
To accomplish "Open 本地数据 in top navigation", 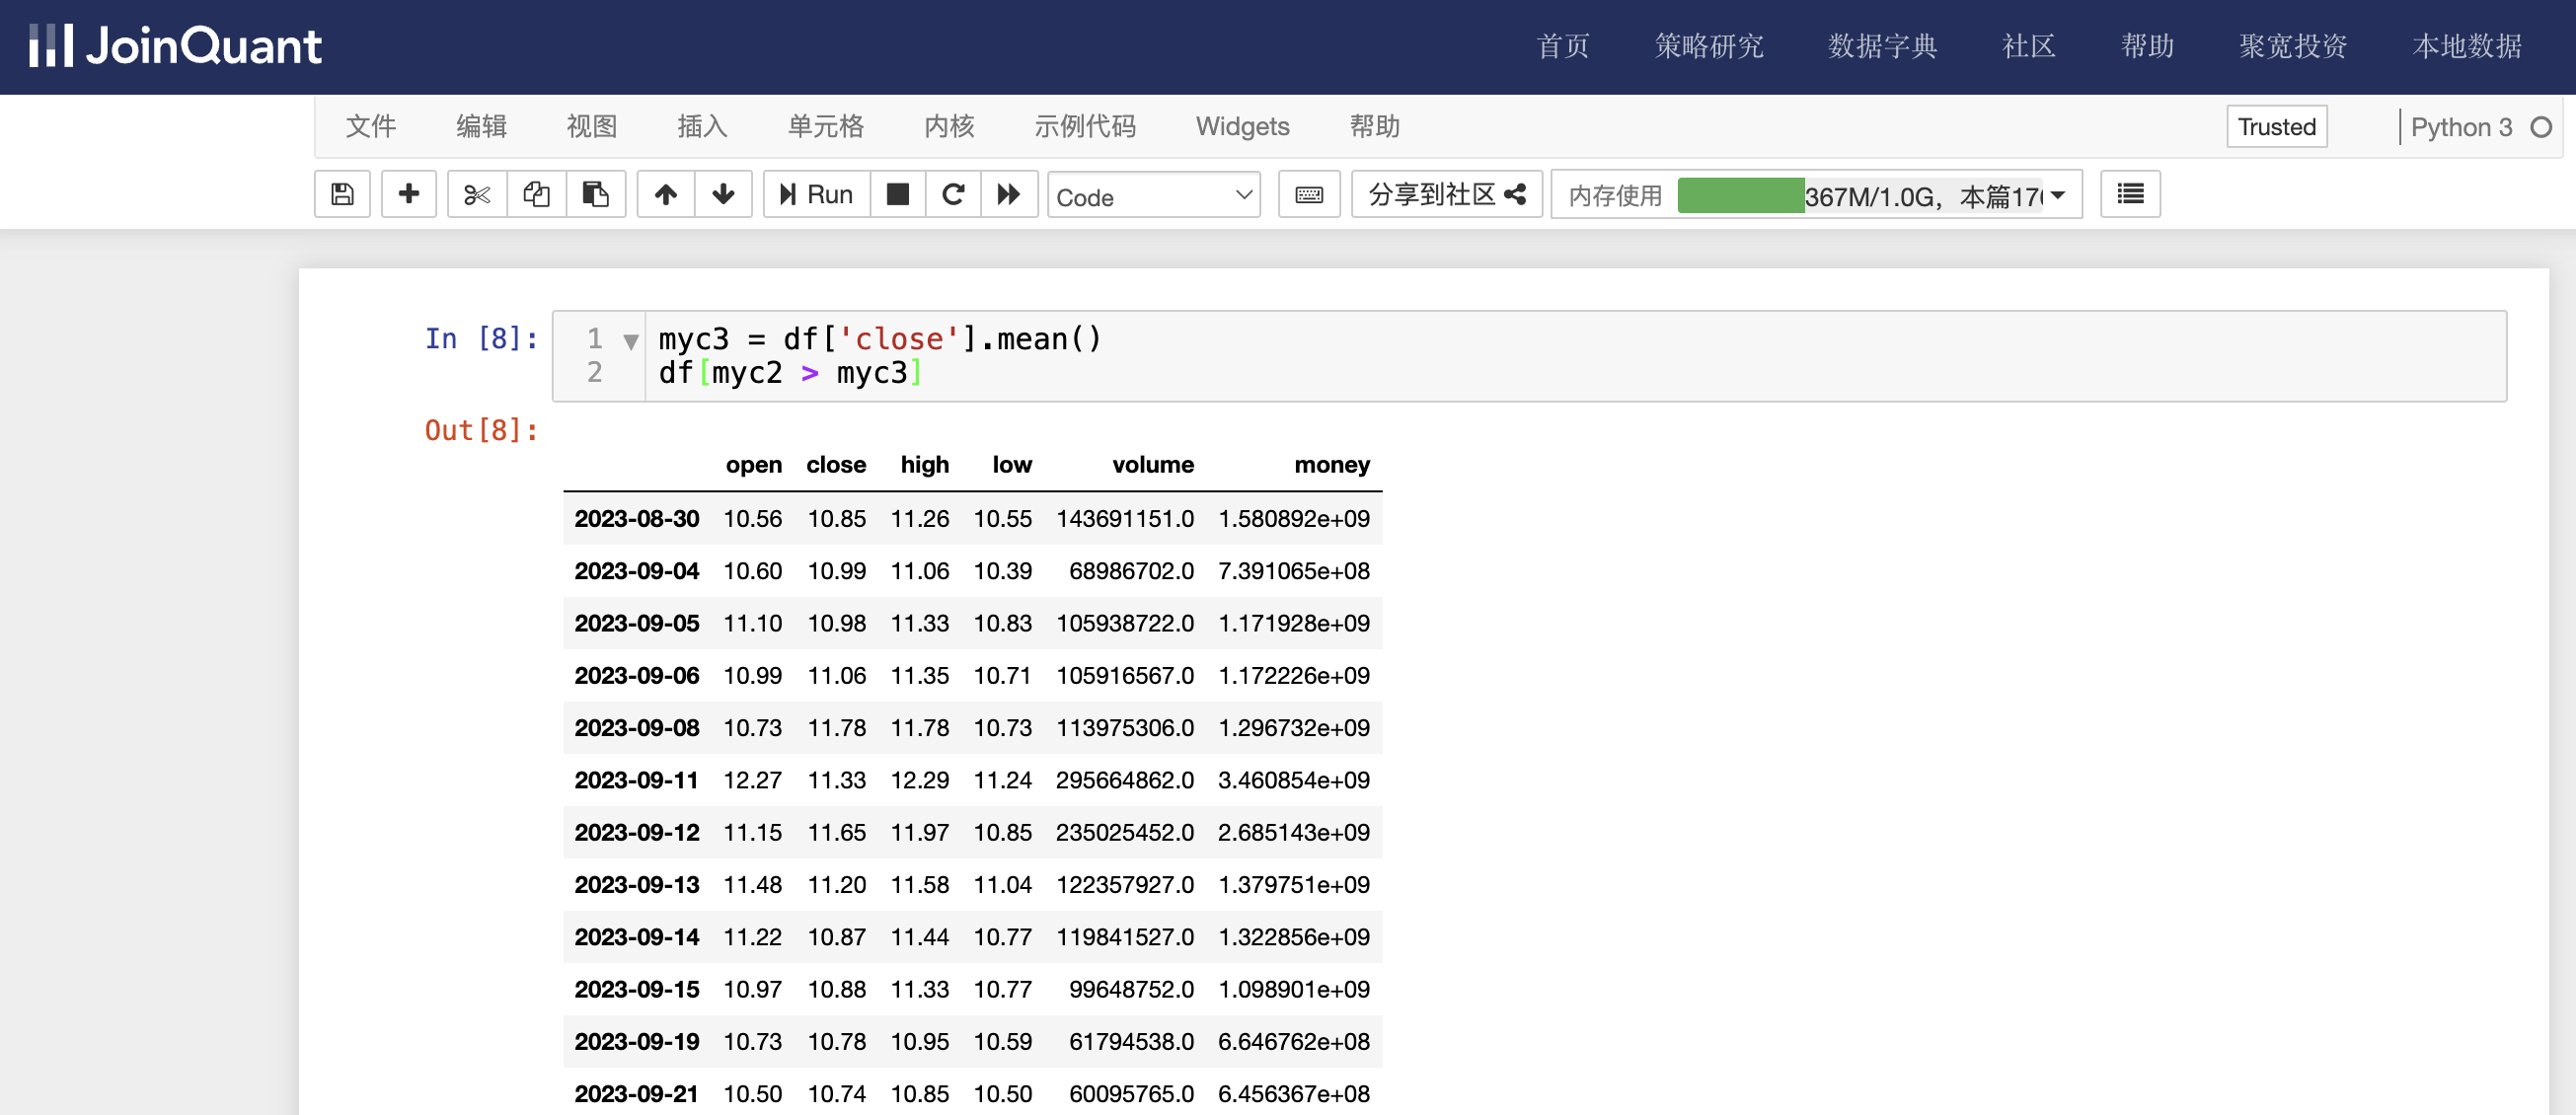I will (2467, 46).
